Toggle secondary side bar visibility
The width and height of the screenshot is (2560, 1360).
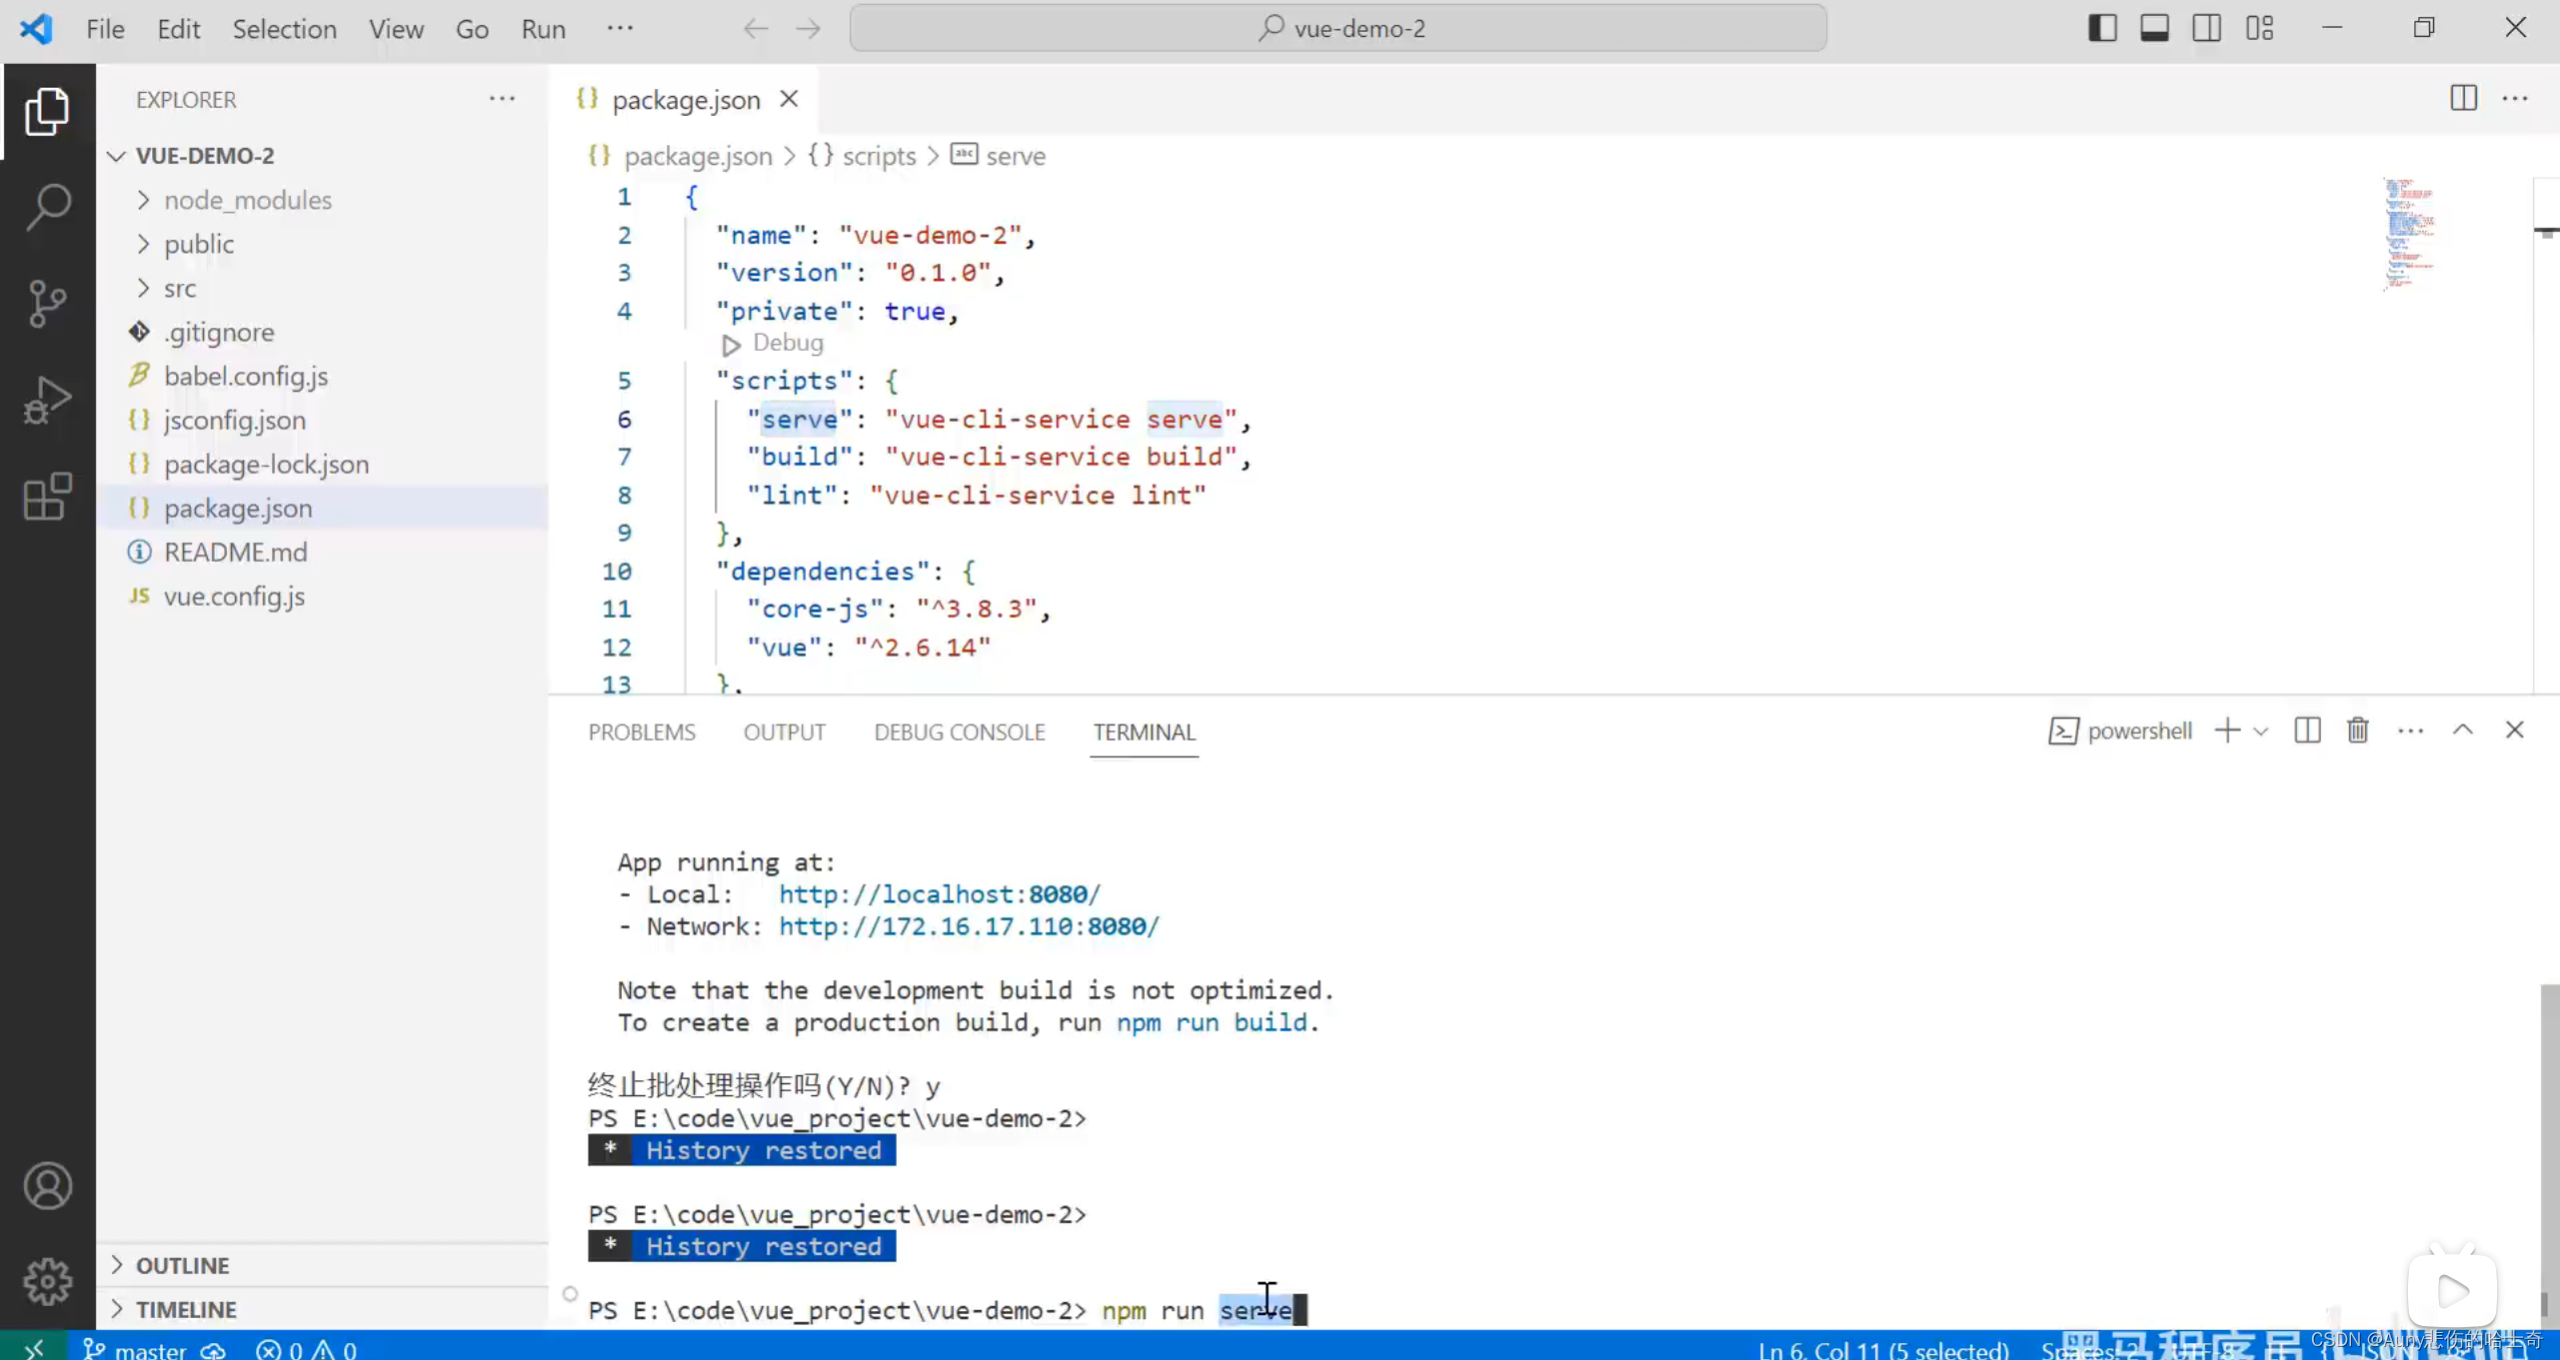click(x=2206, y=28)
